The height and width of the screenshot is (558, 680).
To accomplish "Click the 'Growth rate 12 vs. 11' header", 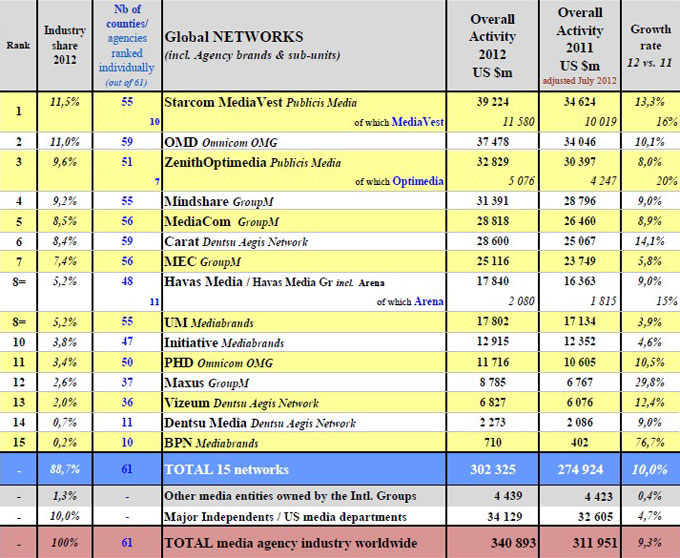I will pyautogui.click(x=650, y=46).
